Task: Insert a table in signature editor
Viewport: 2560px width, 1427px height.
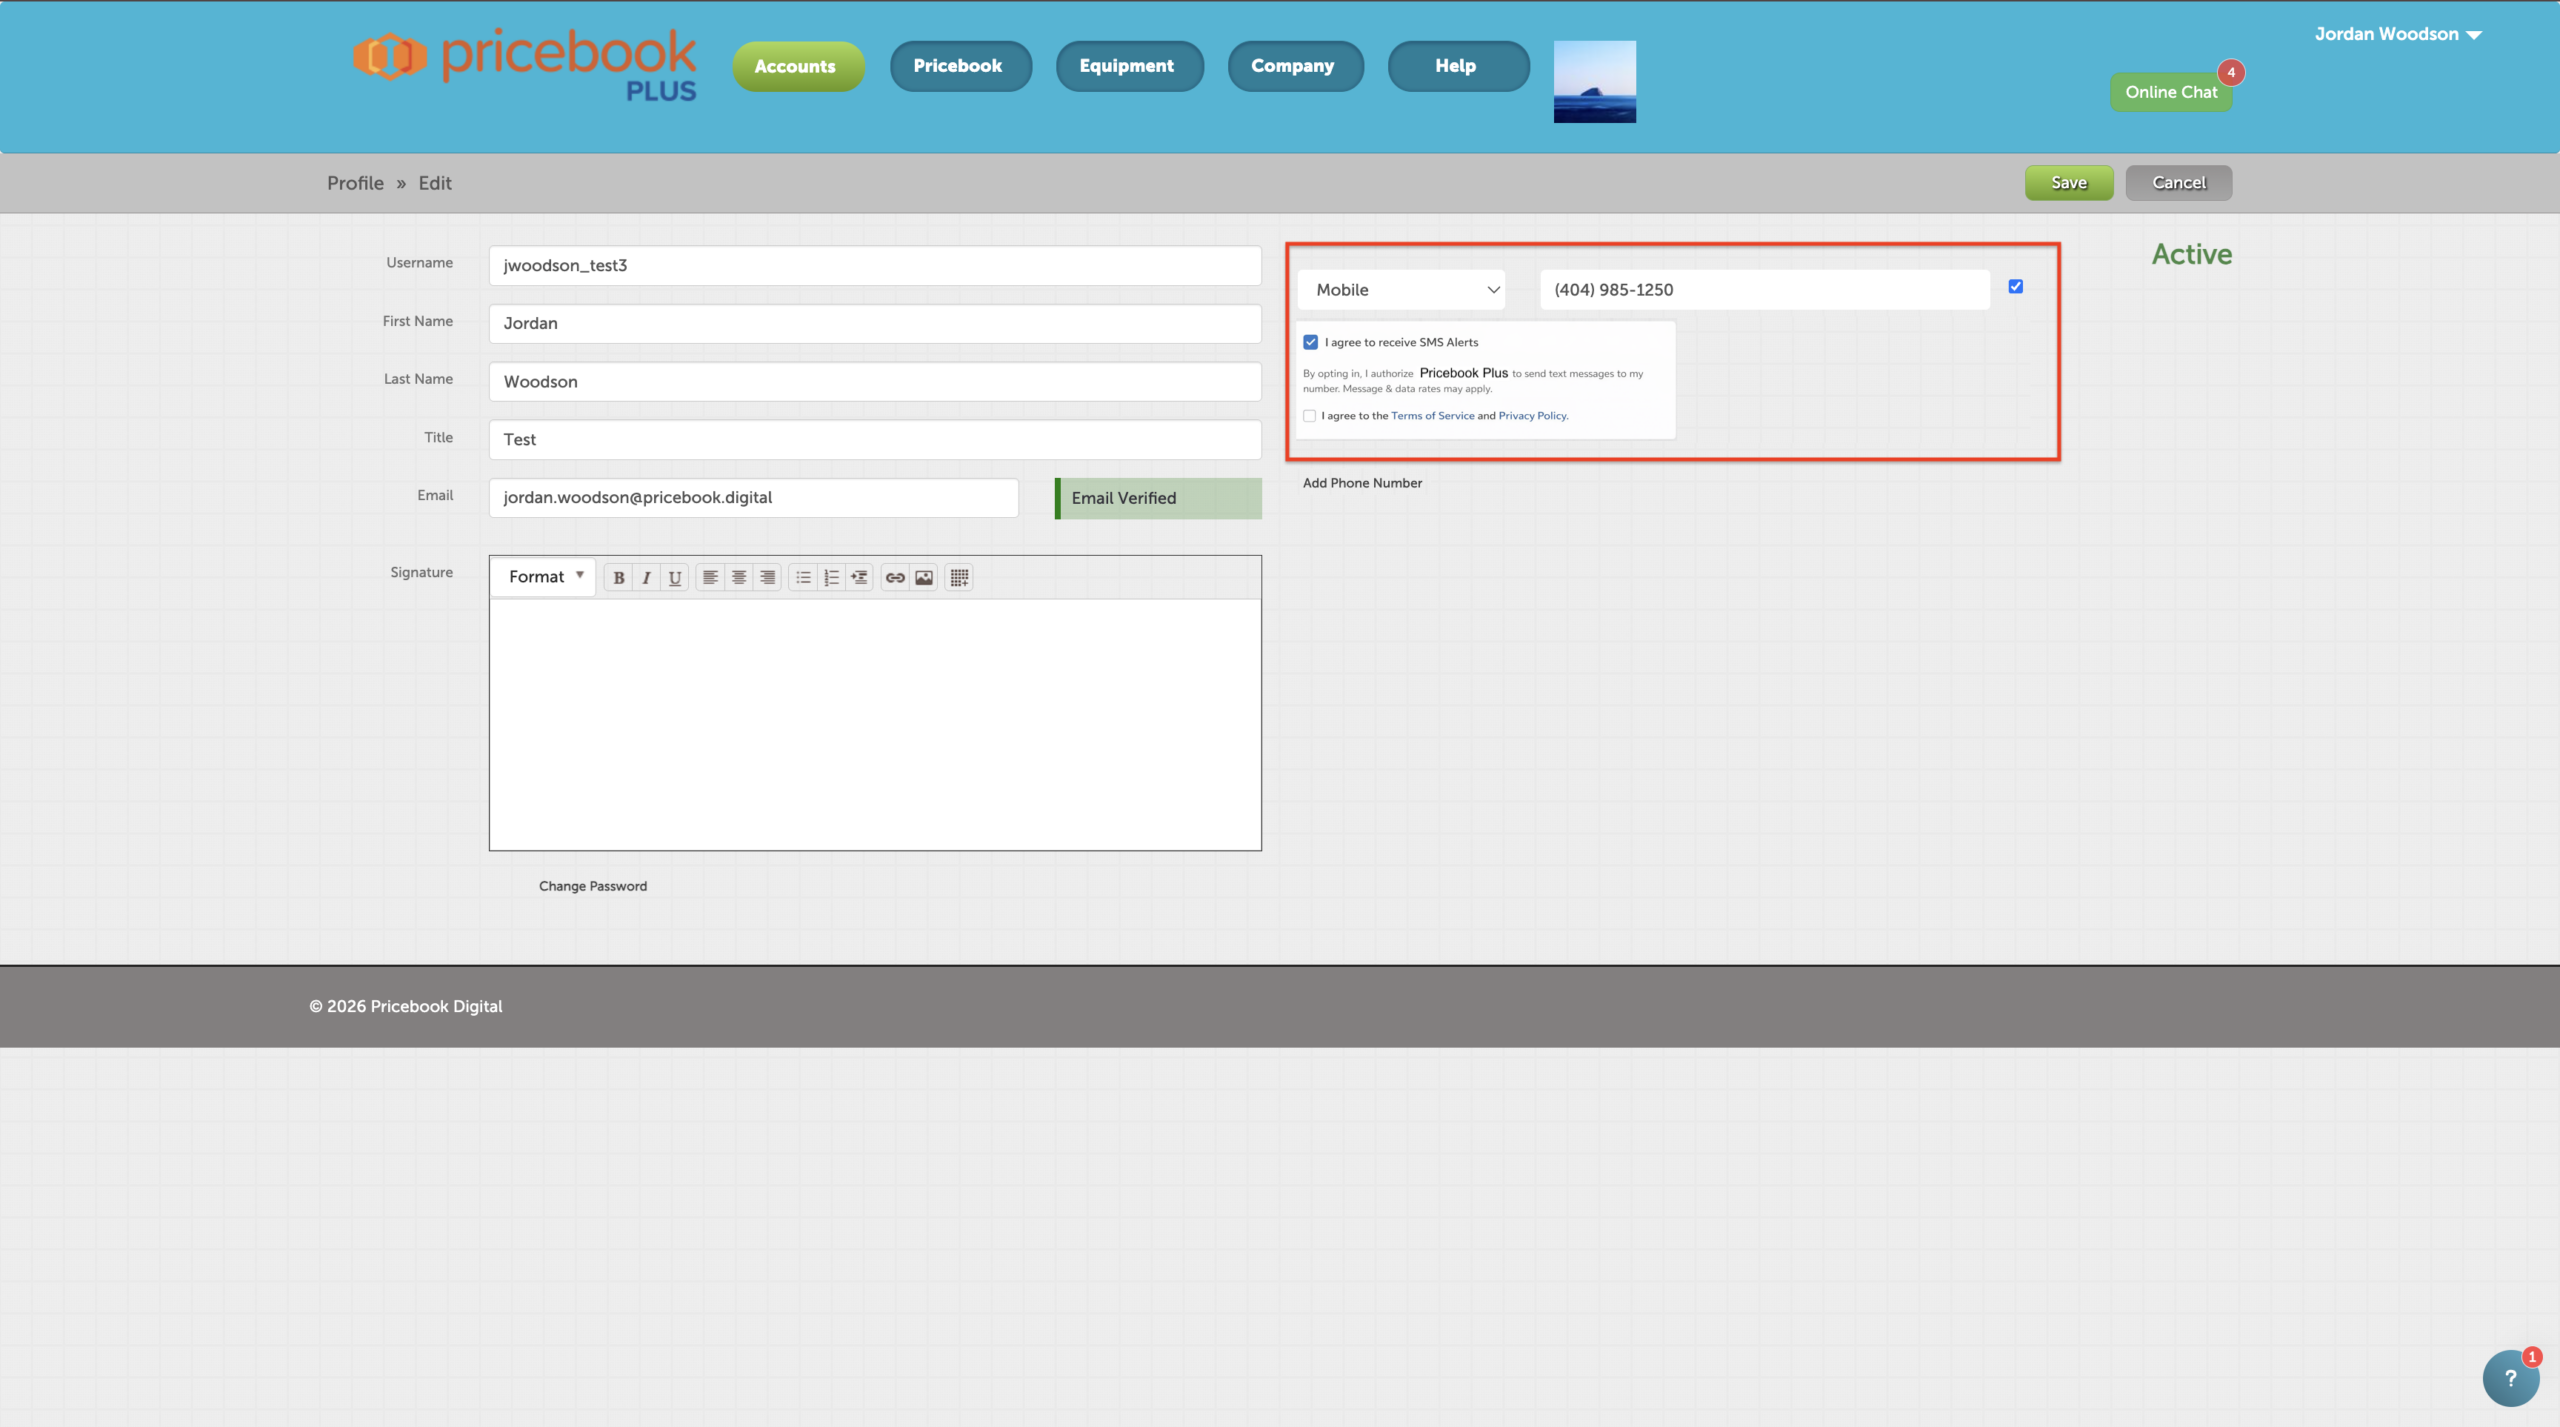Action: [959, 577]
